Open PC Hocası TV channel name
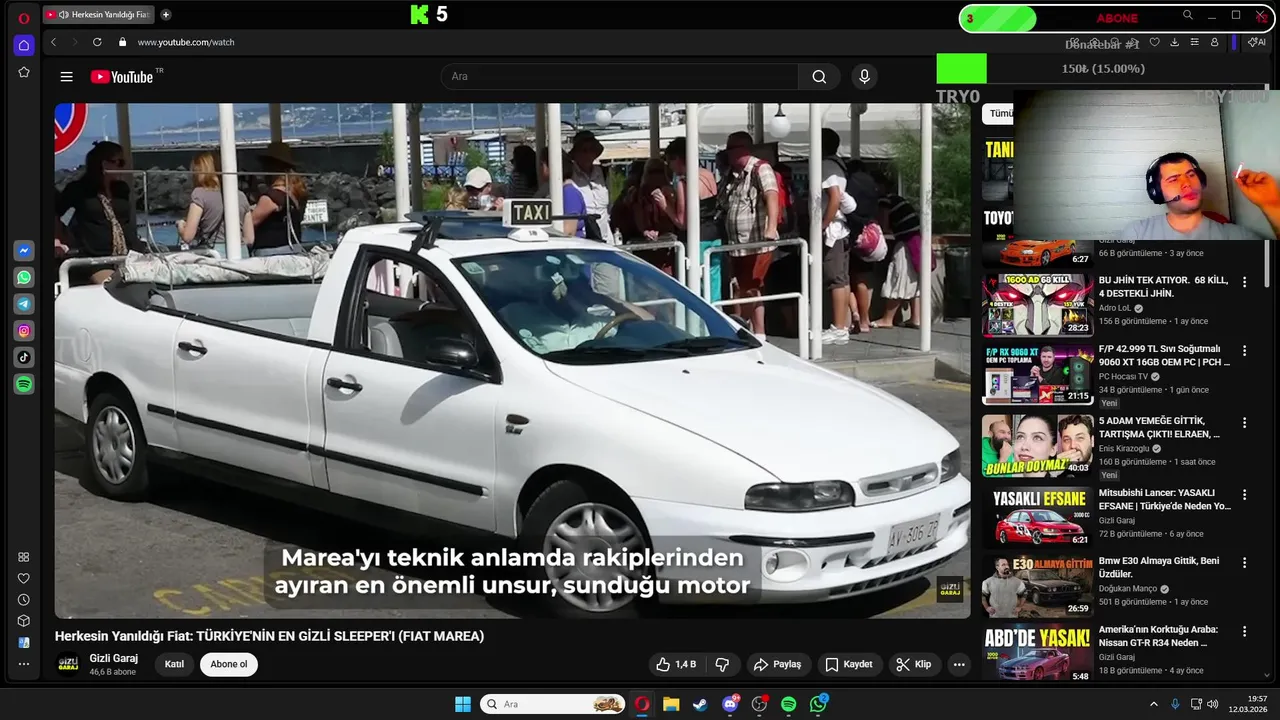 (x=1124, y=377)
